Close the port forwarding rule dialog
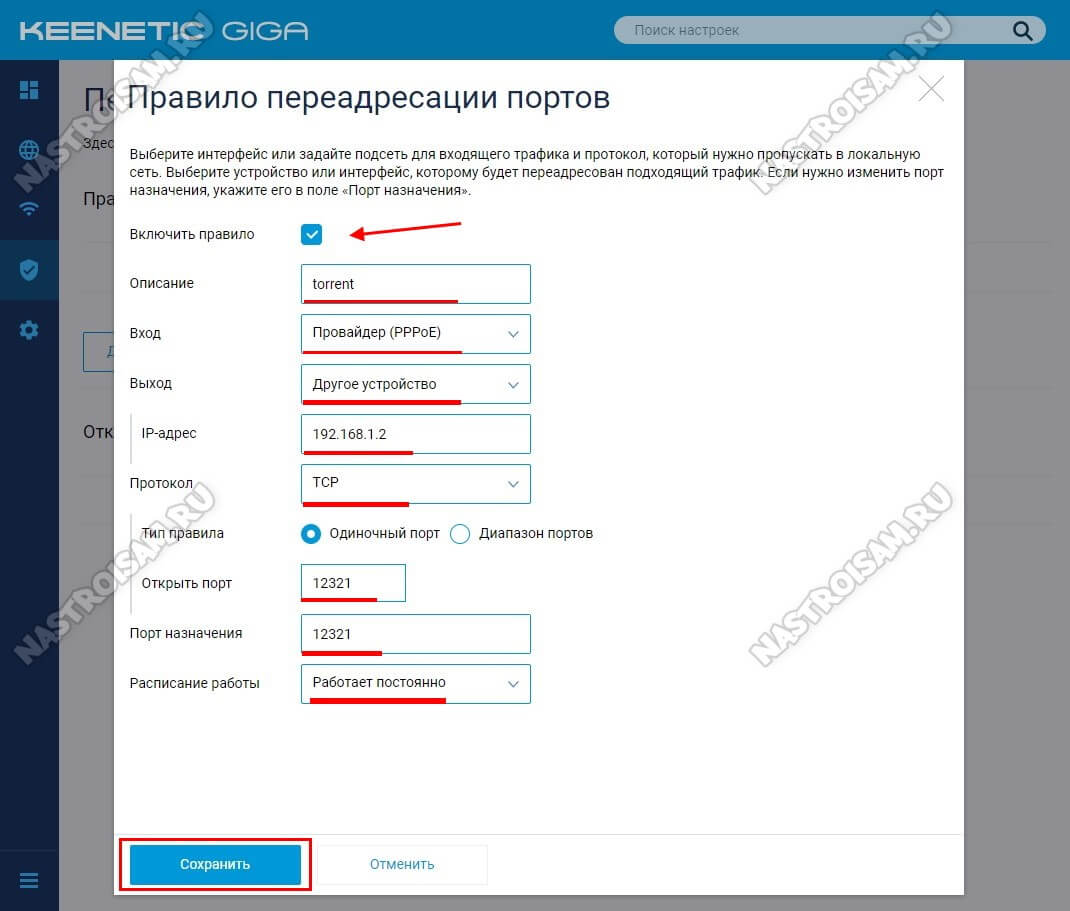The height and width of the screenshot is (911, 1070). pyautogui.click(x=931, y=89)
